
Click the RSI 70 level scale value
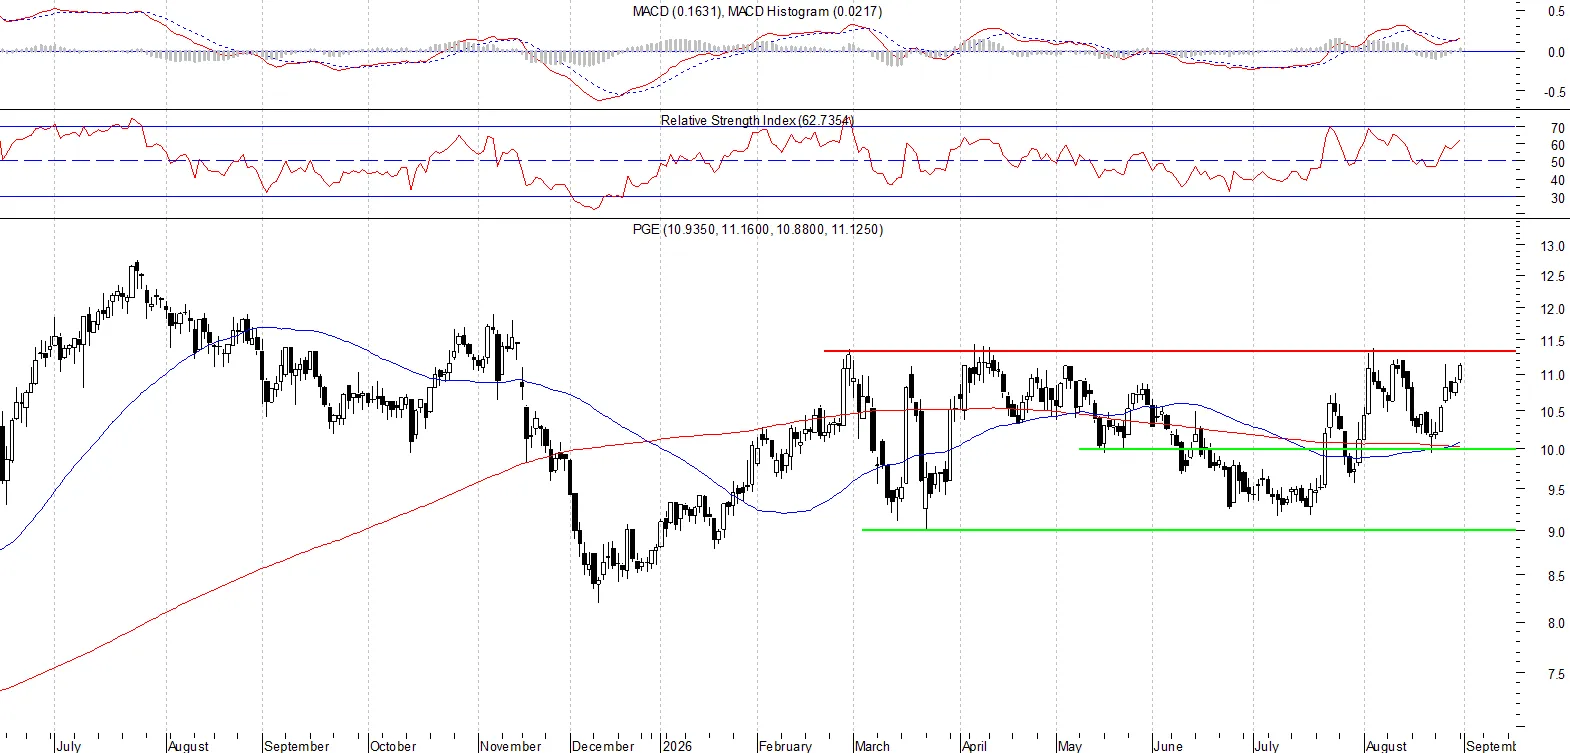point(1557,128)
